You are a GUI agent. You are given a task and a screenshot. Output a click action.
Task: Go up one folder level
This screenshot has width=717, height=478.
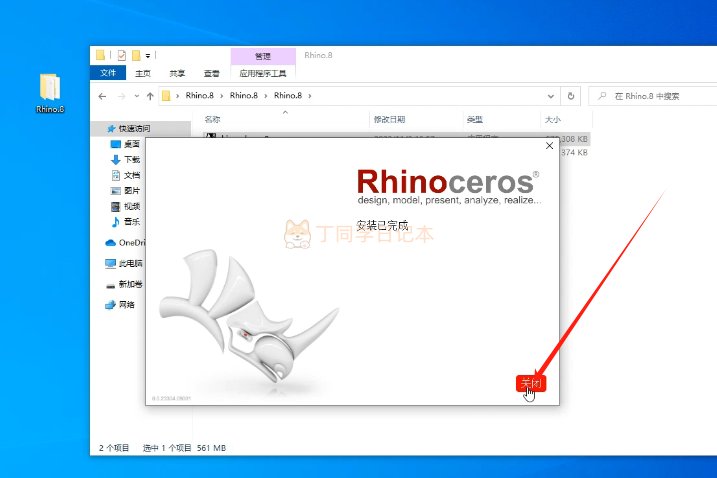(x=150, y=96)
